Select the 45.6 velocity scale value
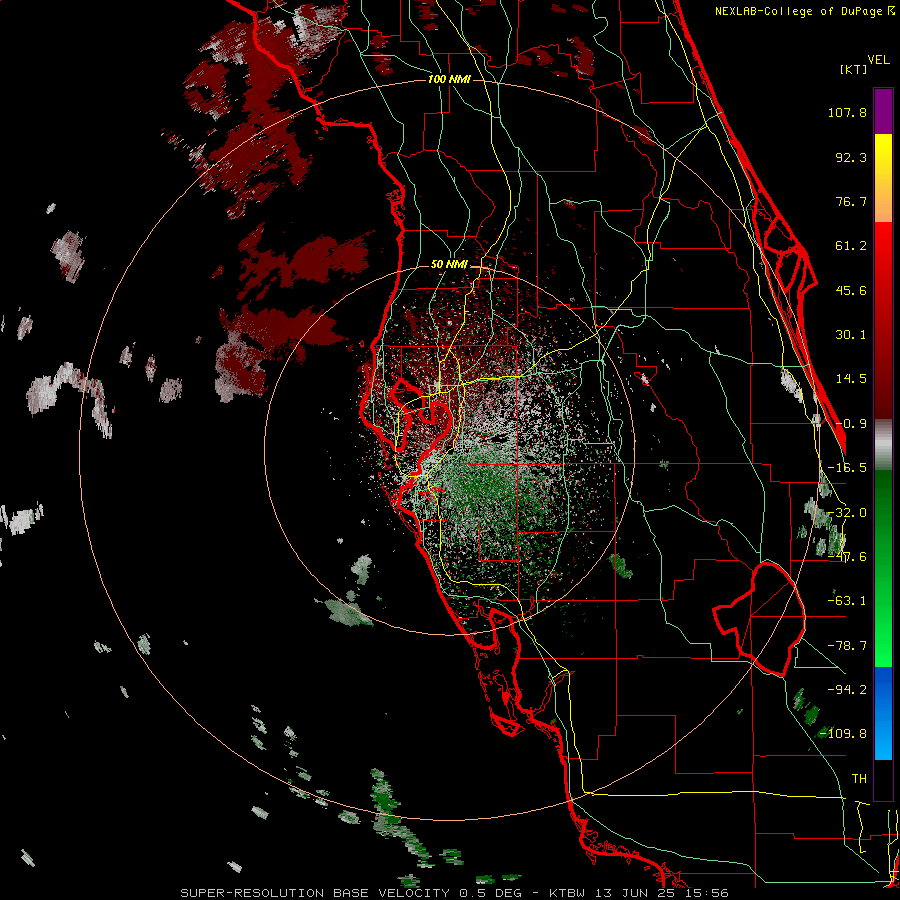 [851, 290]
